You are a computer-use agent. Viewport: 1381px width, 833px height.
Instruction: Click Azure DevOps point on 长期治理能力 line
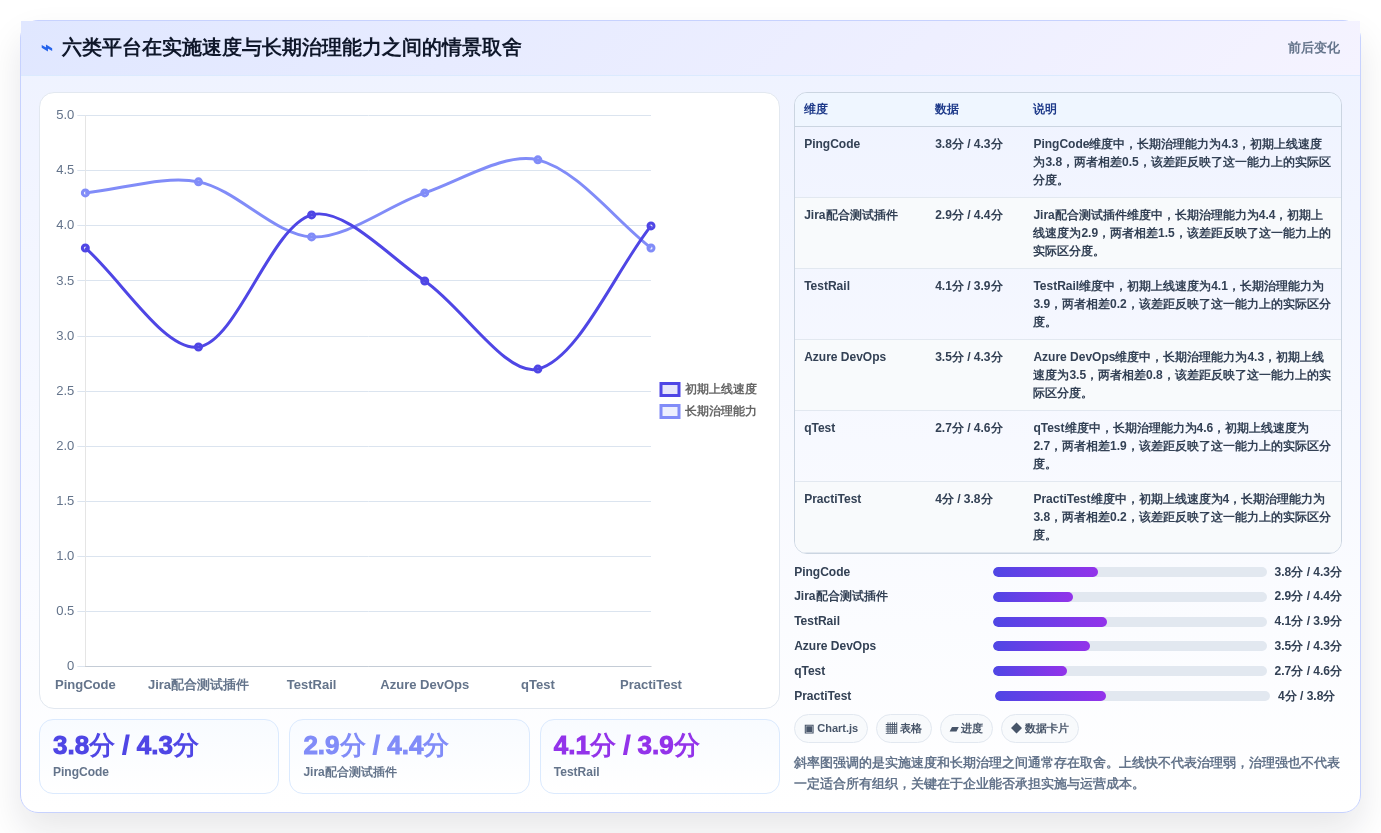point(425,193)
